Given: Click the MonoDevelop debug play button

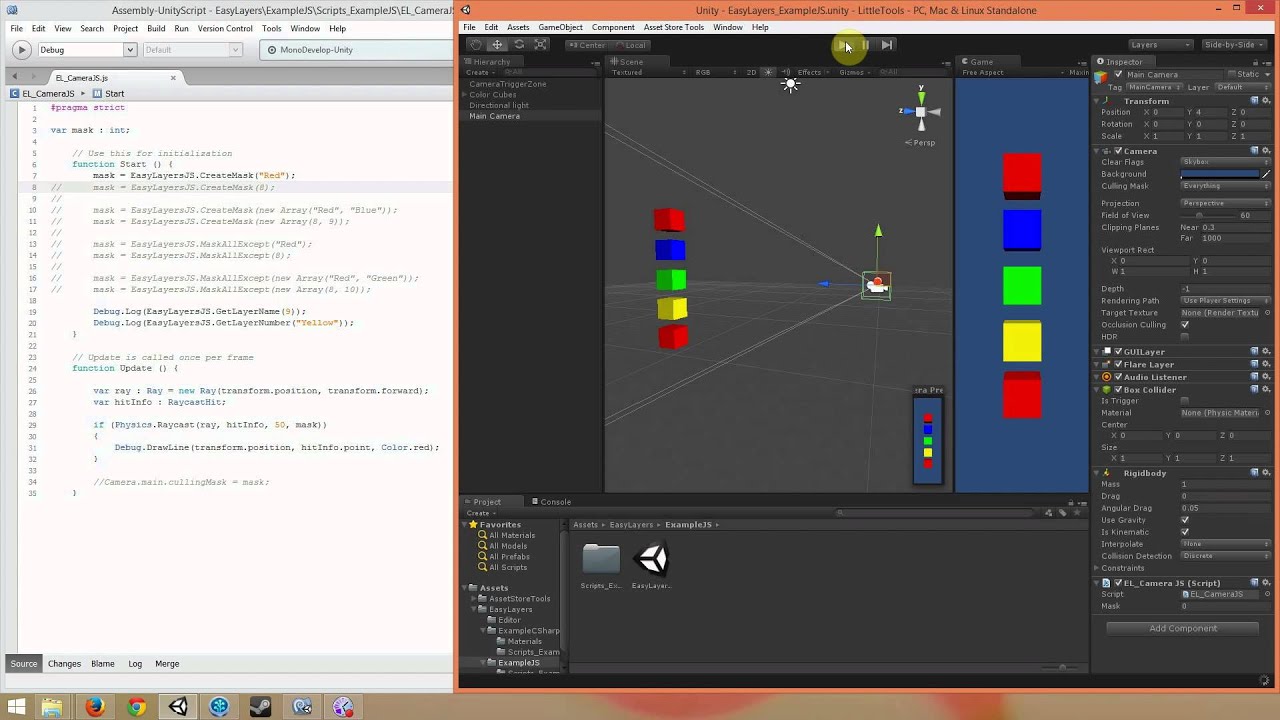Looking at the screenshot, I should 21,49.
